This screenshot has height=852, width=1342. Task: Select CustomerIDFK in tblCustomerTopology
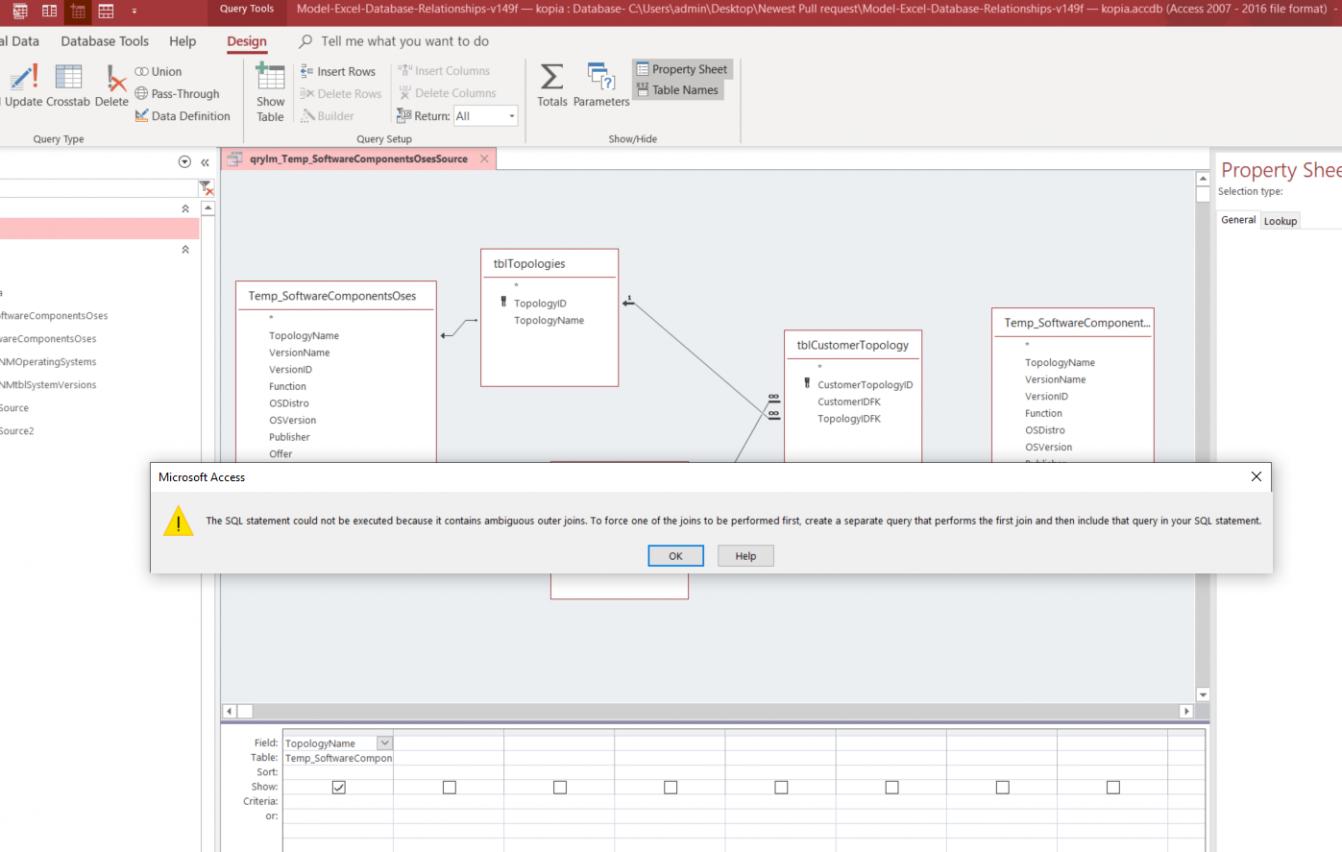tap(849, 402)
